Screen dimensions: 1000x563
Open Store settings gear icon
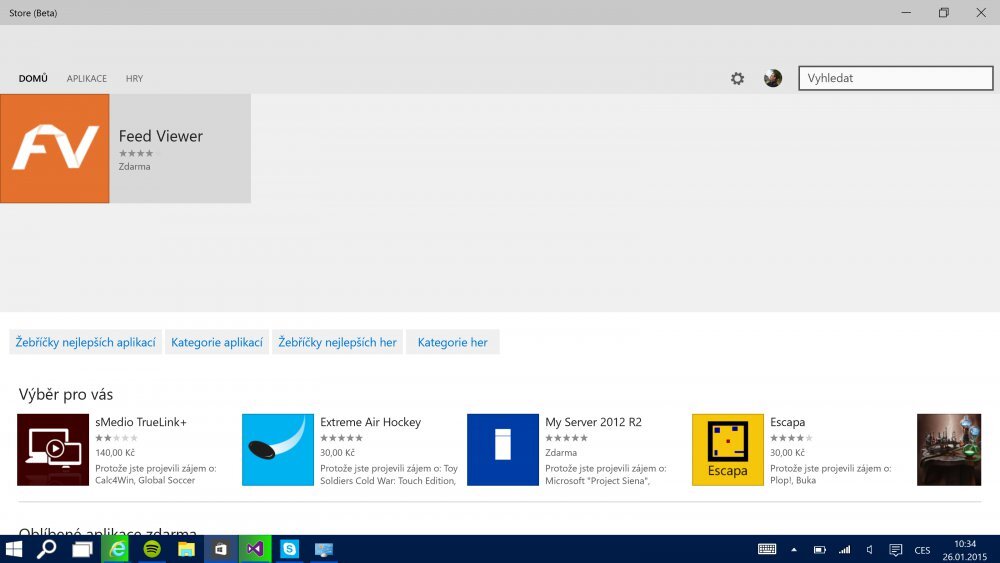point(737,78)
